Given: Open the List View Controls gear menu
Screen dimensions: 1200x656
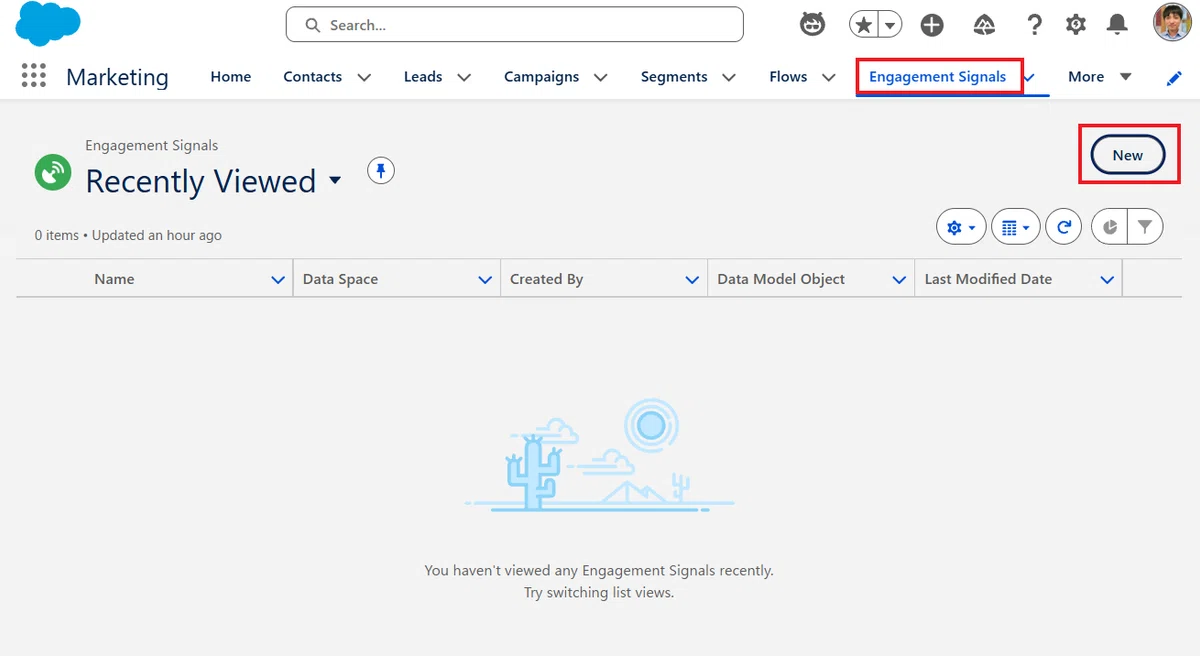Looking at the screenshot, I should click(961, 228).
